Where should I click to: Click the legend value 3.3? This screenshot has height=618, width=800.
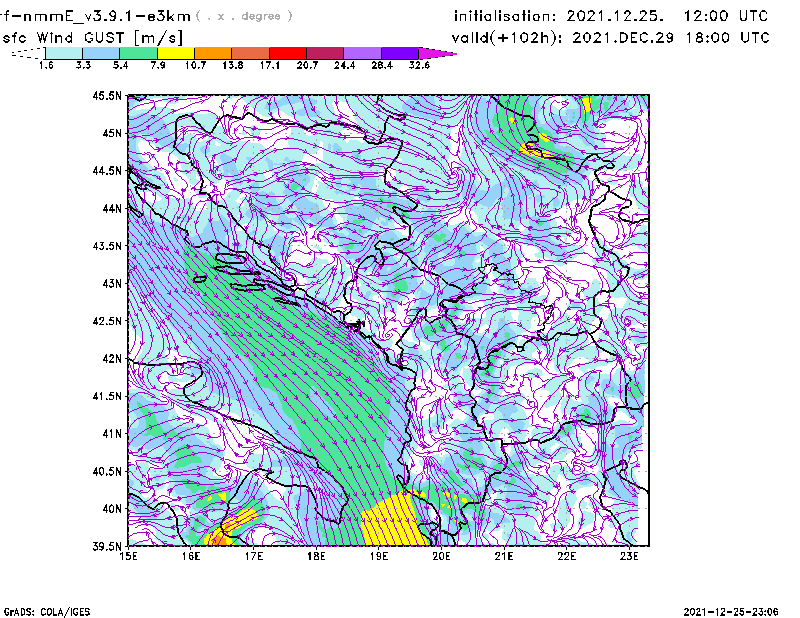83,65
